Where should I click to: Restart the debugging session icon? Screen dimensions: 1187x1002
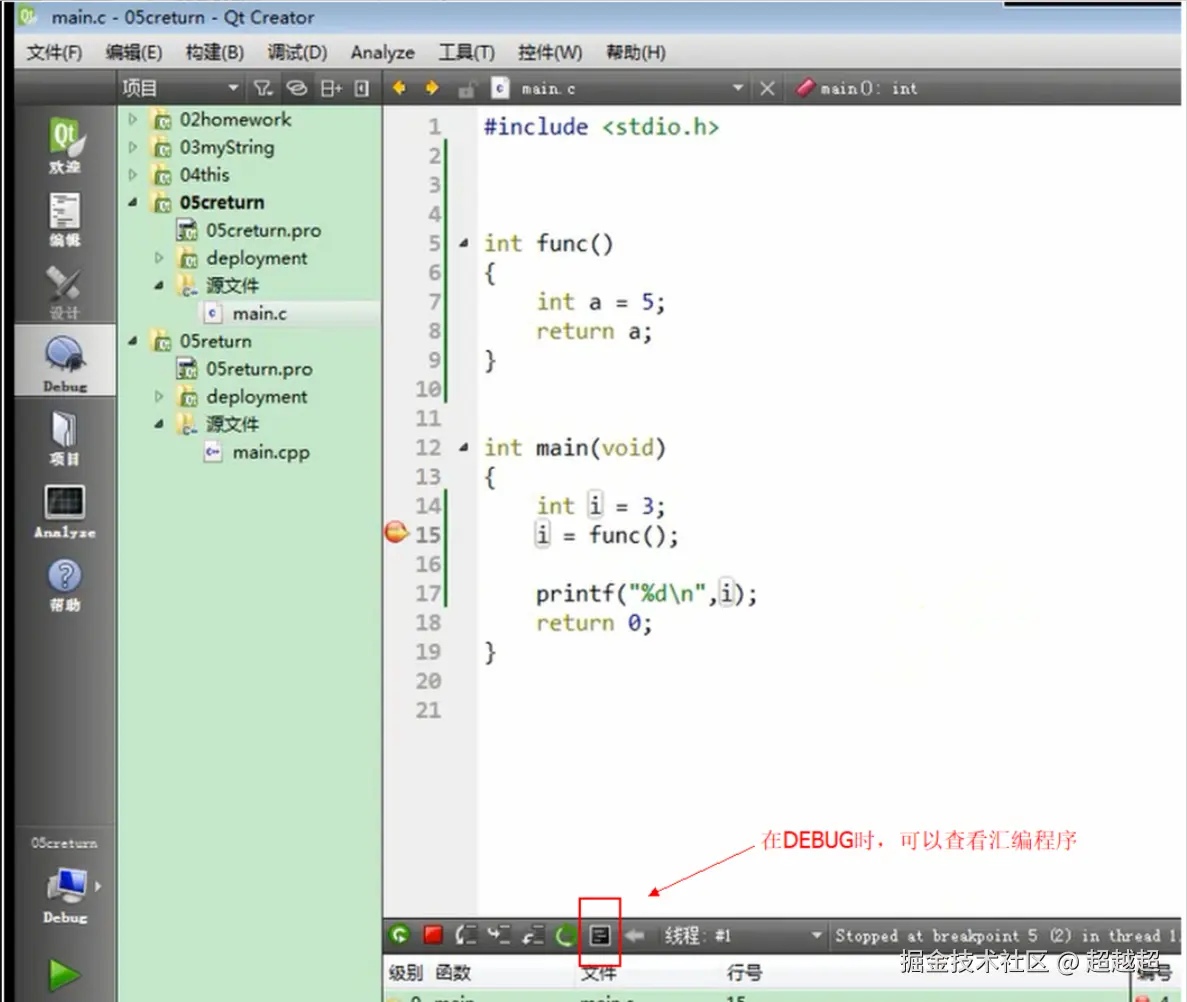[565, 935]
